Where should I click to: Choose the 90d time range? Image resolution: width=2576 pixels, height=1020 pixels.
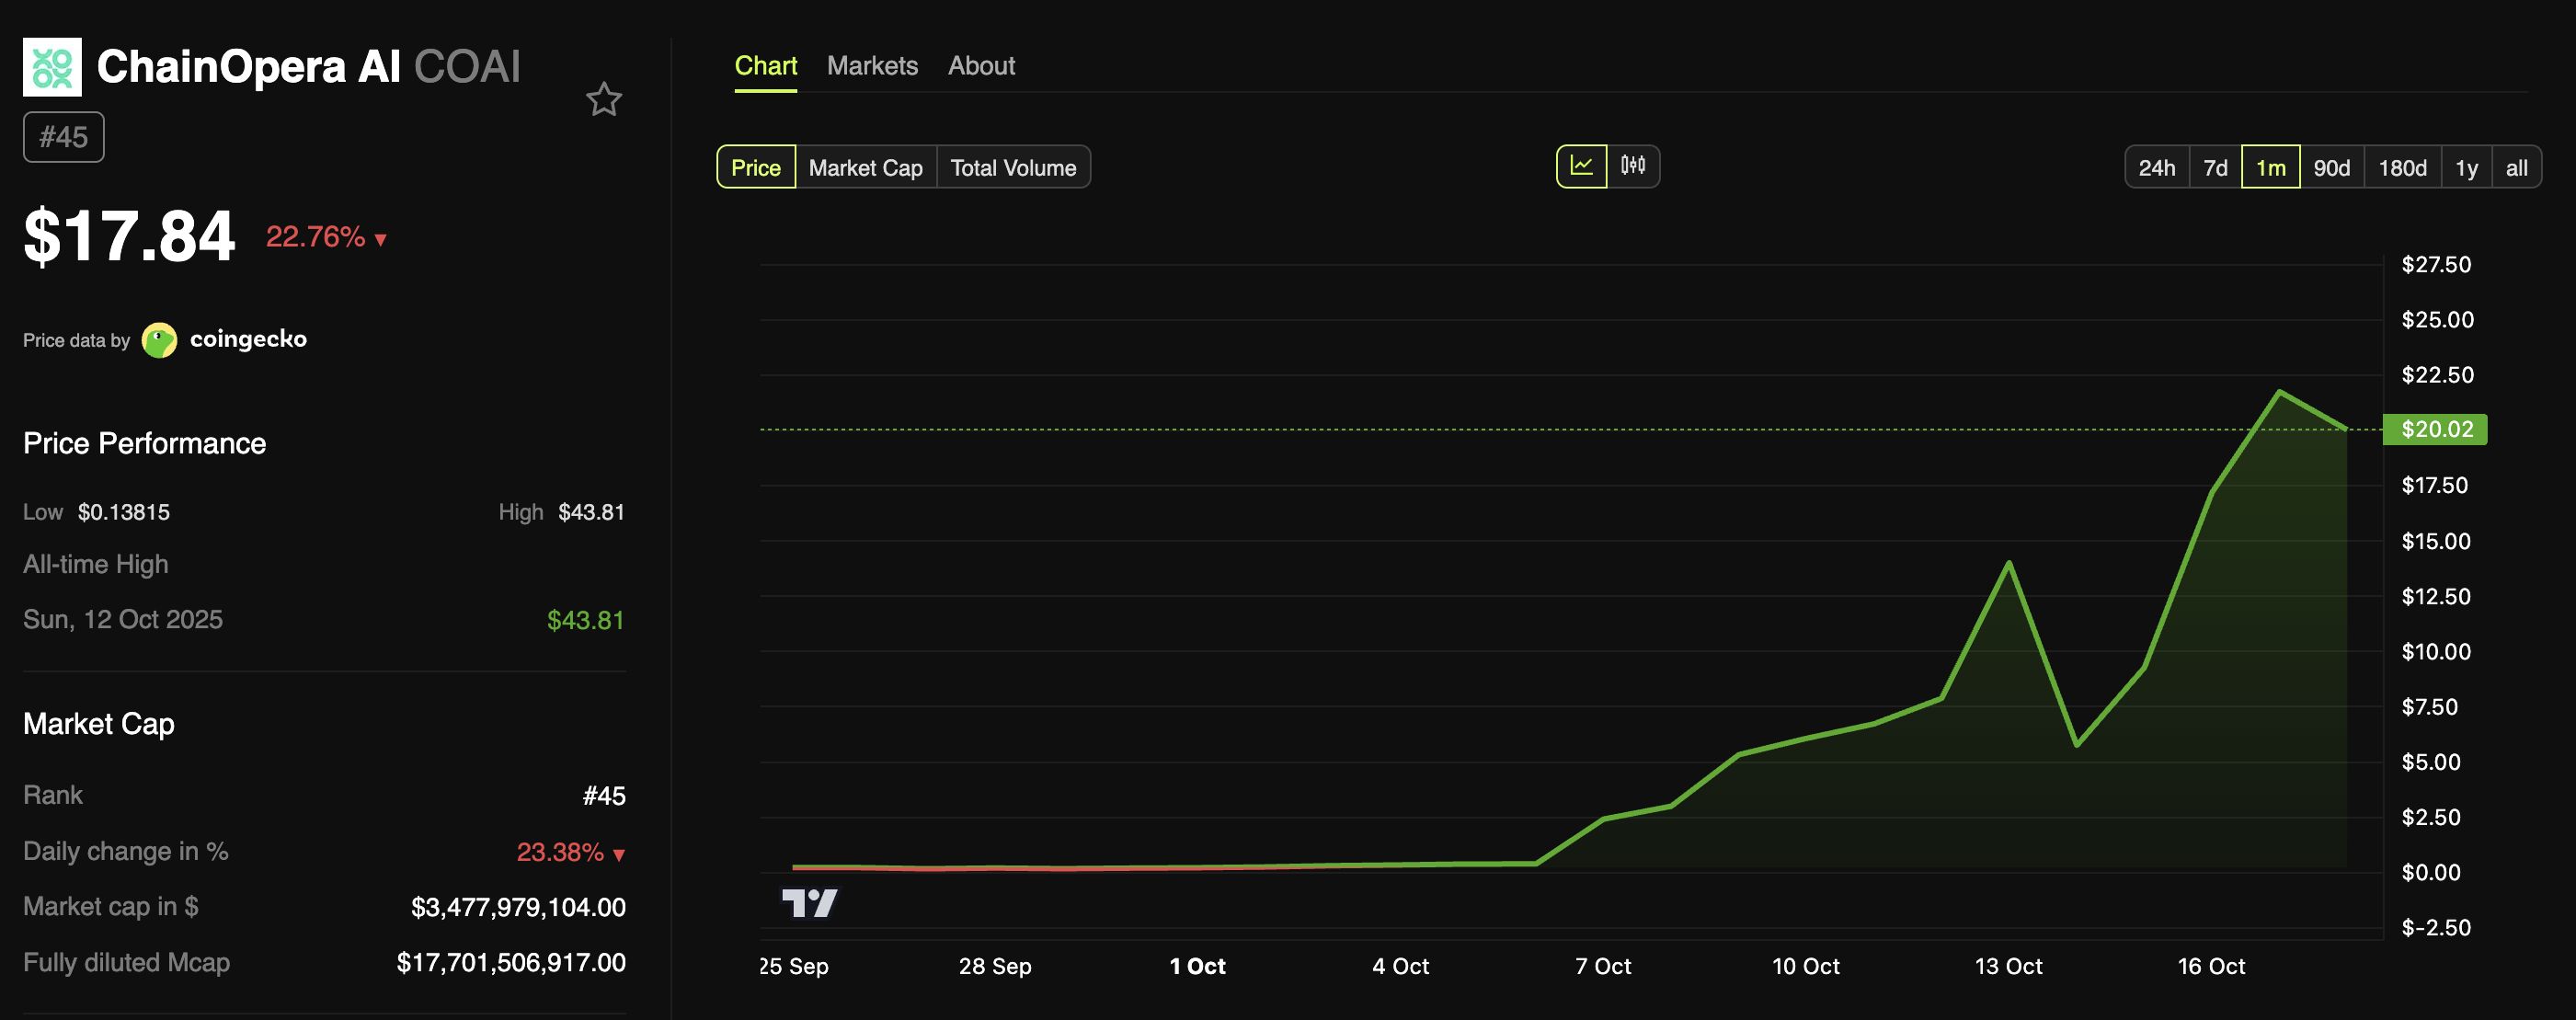[2331, 167]
